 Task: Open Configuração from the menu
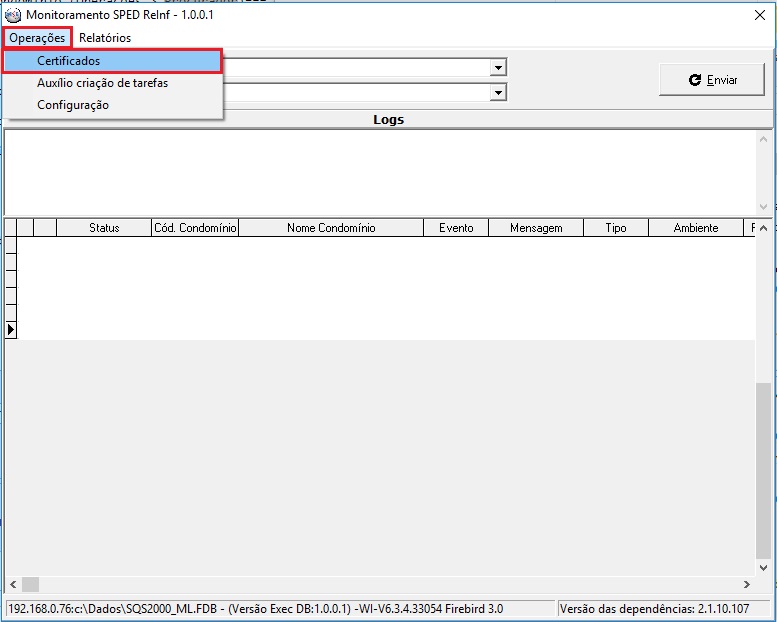[x=113, y=105]
